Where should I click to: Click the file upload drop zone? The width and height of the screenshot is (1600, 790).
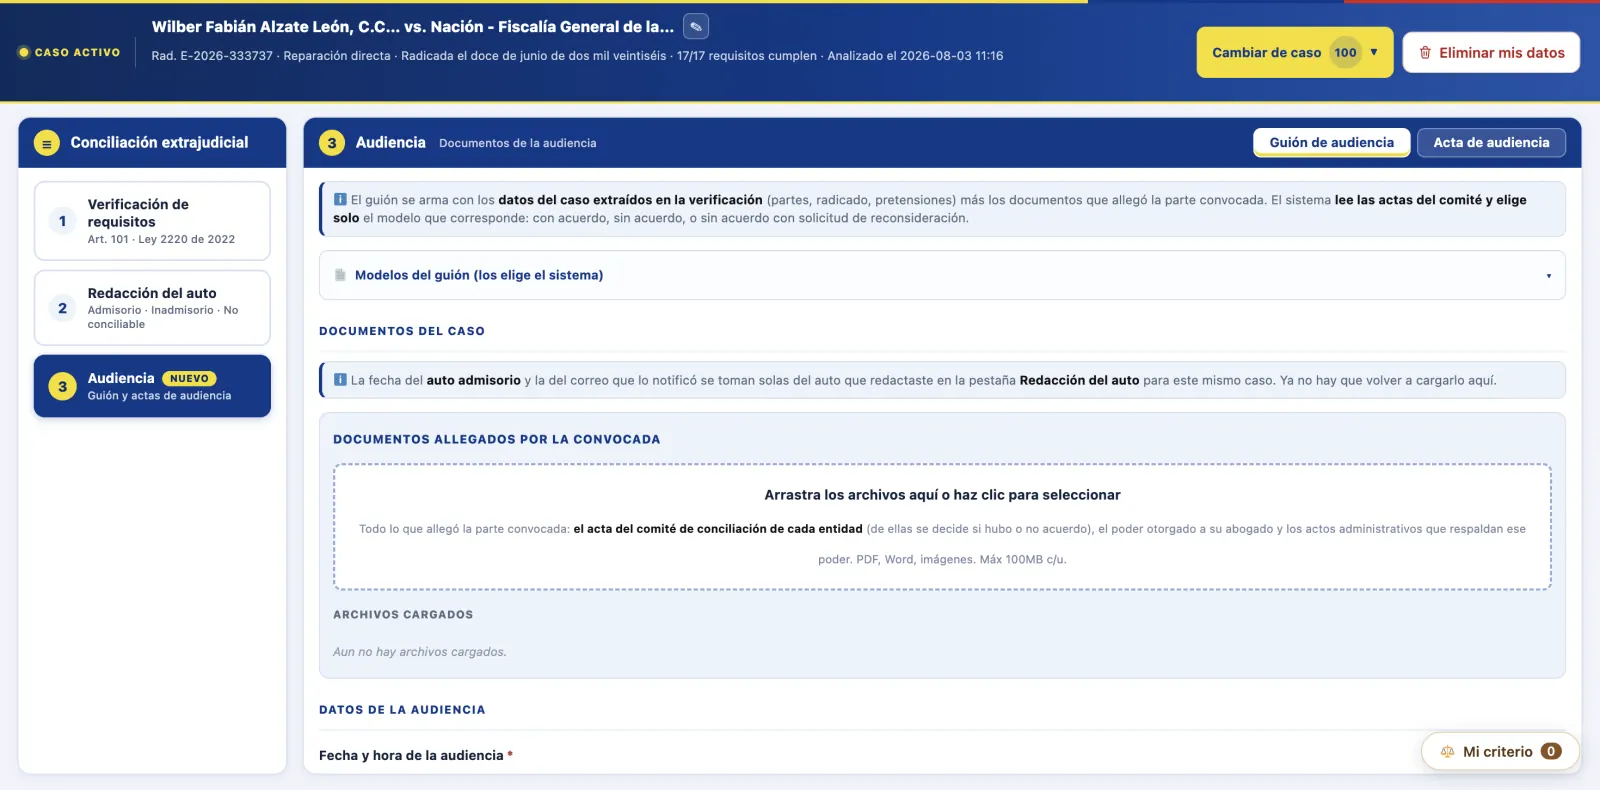click(x=942, y=527)
